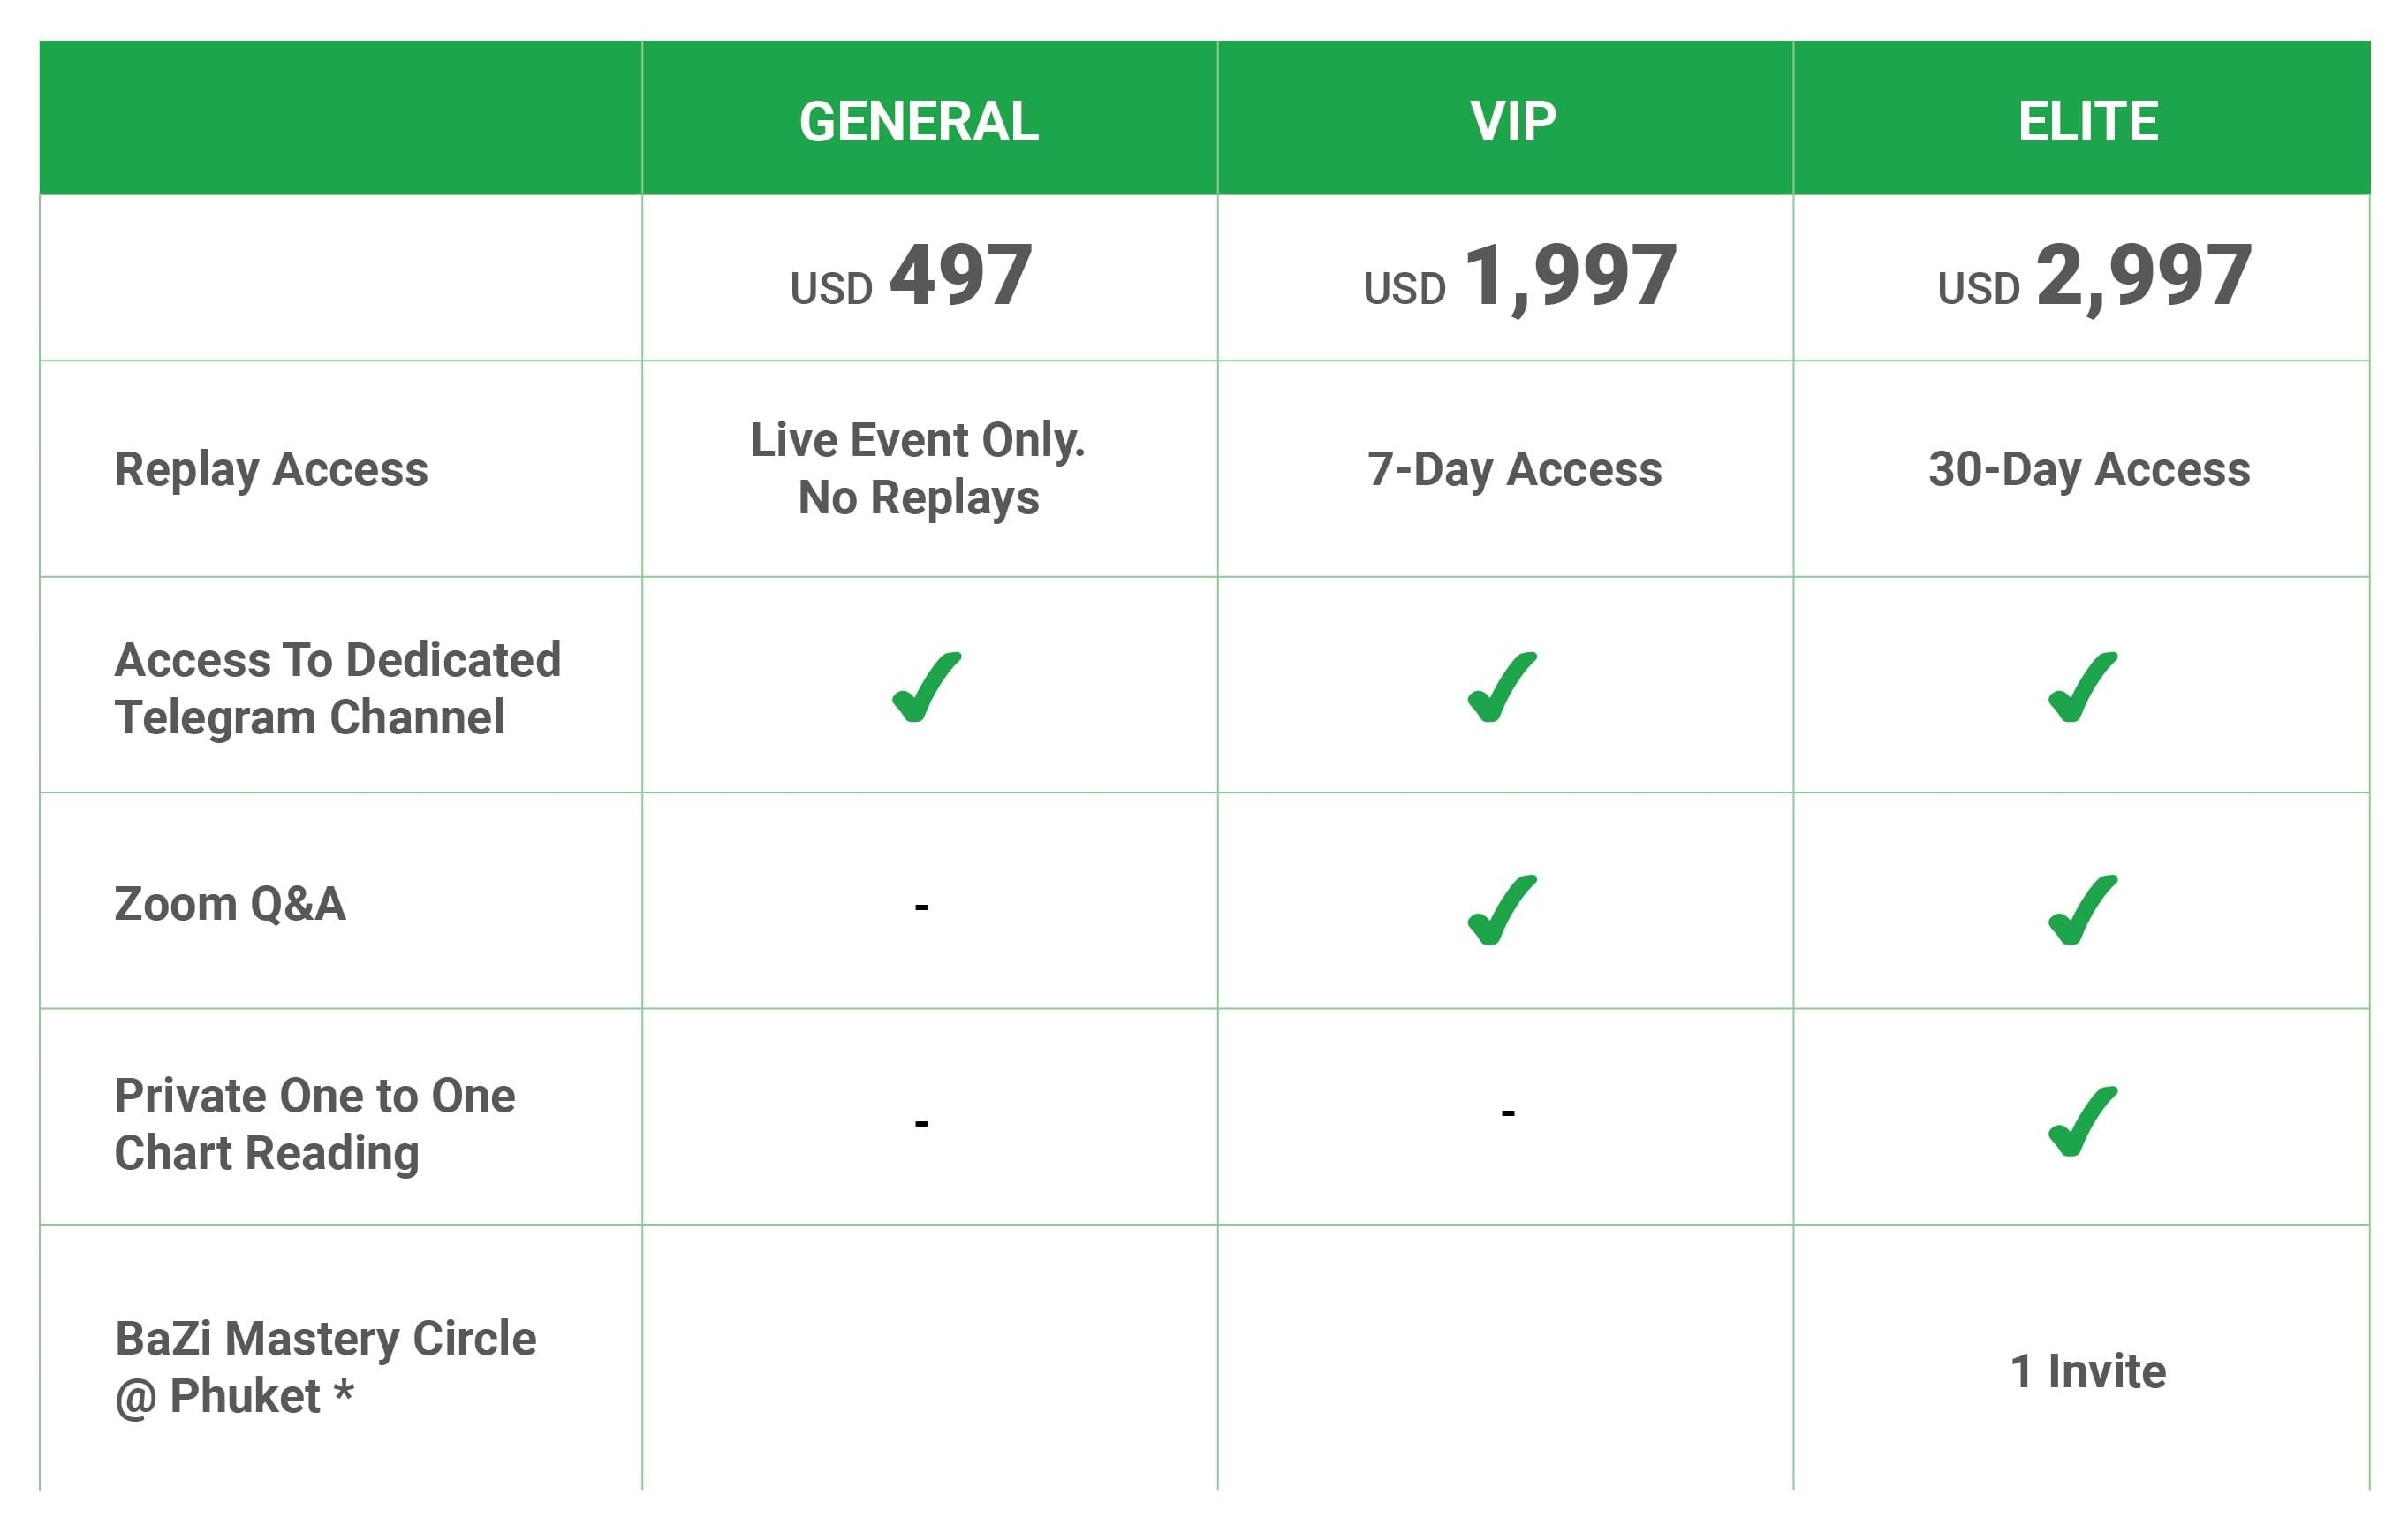The width and height of the screenshot is (2408, 1526).
Task: Click the USD 2,997 price
Action: coord(2094,277)
